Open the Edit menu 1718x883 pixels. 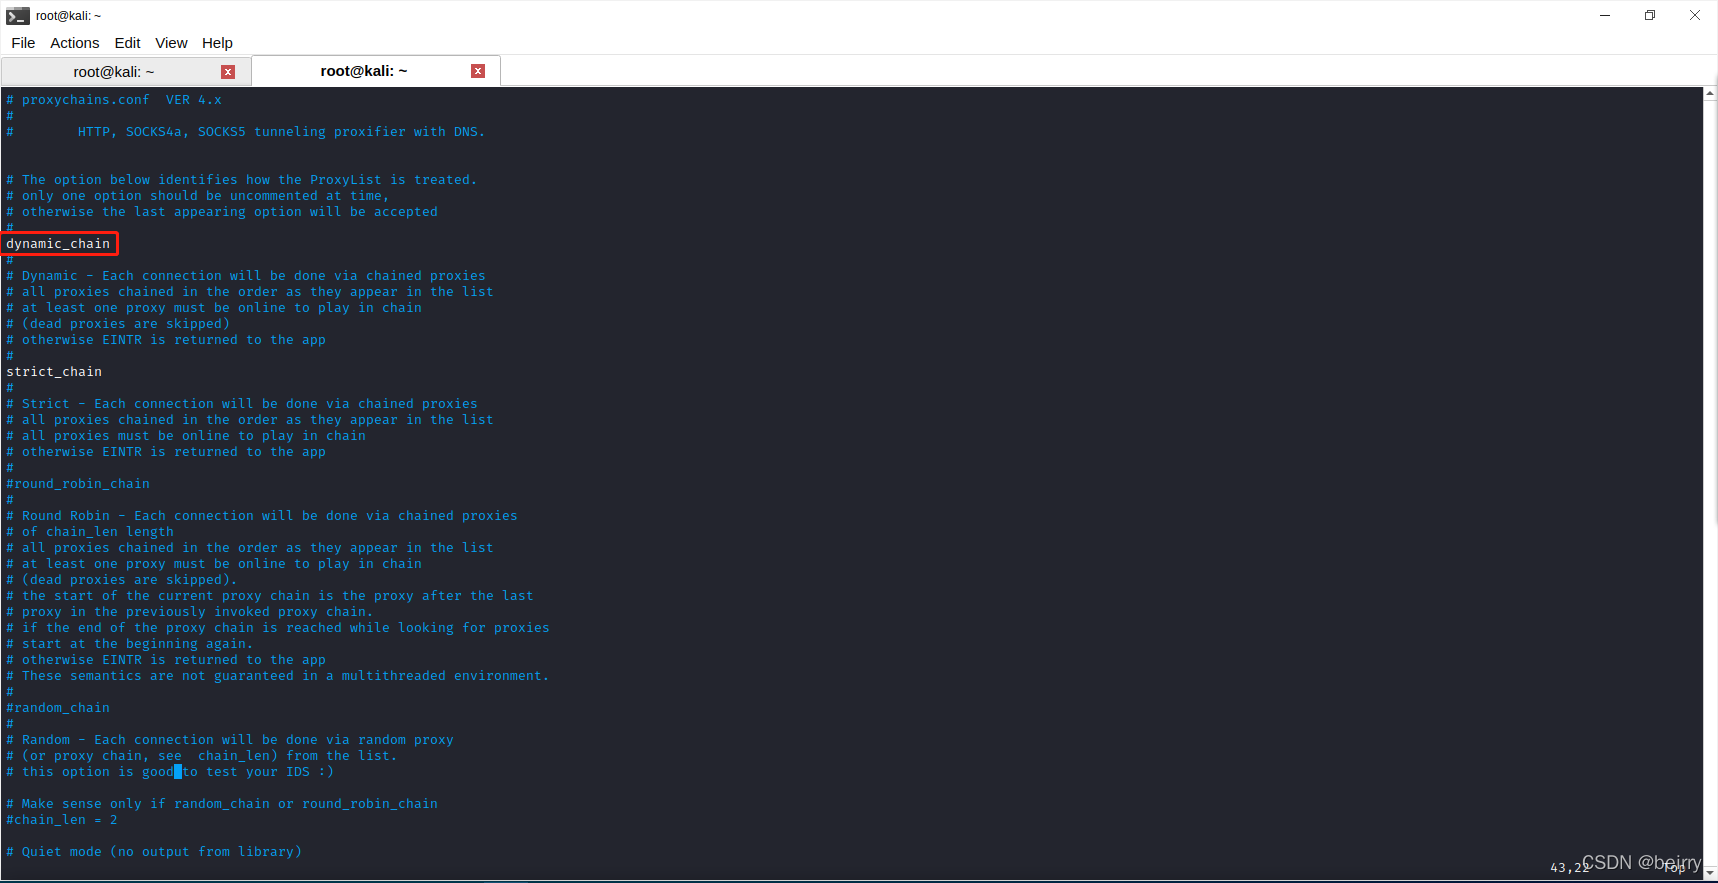coord(127,43)
